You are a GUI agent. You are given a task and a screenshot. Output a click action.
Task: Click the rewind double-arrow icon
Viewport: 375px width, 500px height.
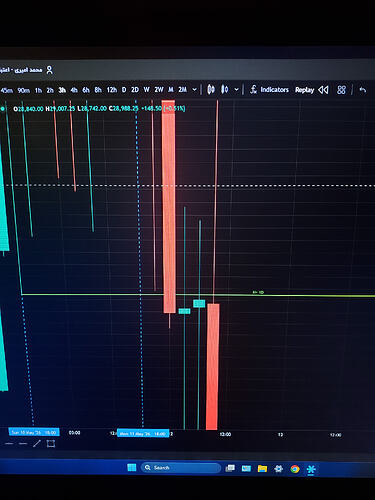[x=323, y=90]
